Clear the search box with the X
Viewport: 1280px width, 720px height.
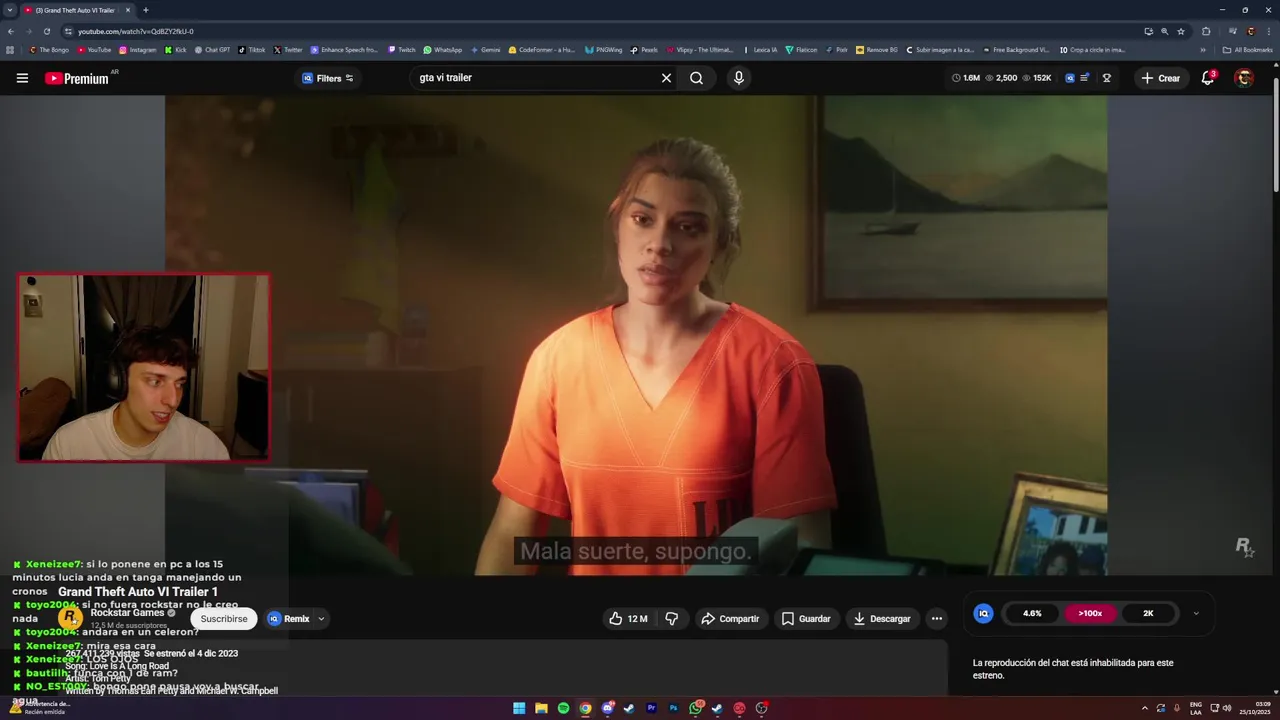(x=666, y=78)
